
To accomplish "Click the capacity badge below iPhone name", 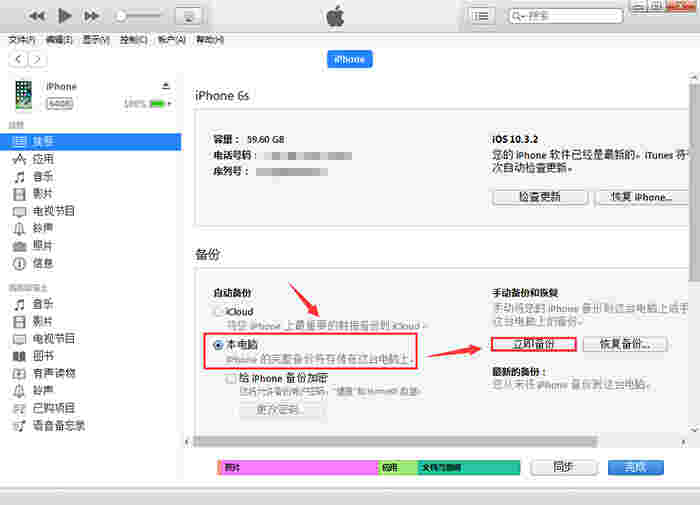I will click(x=60, y=104).
